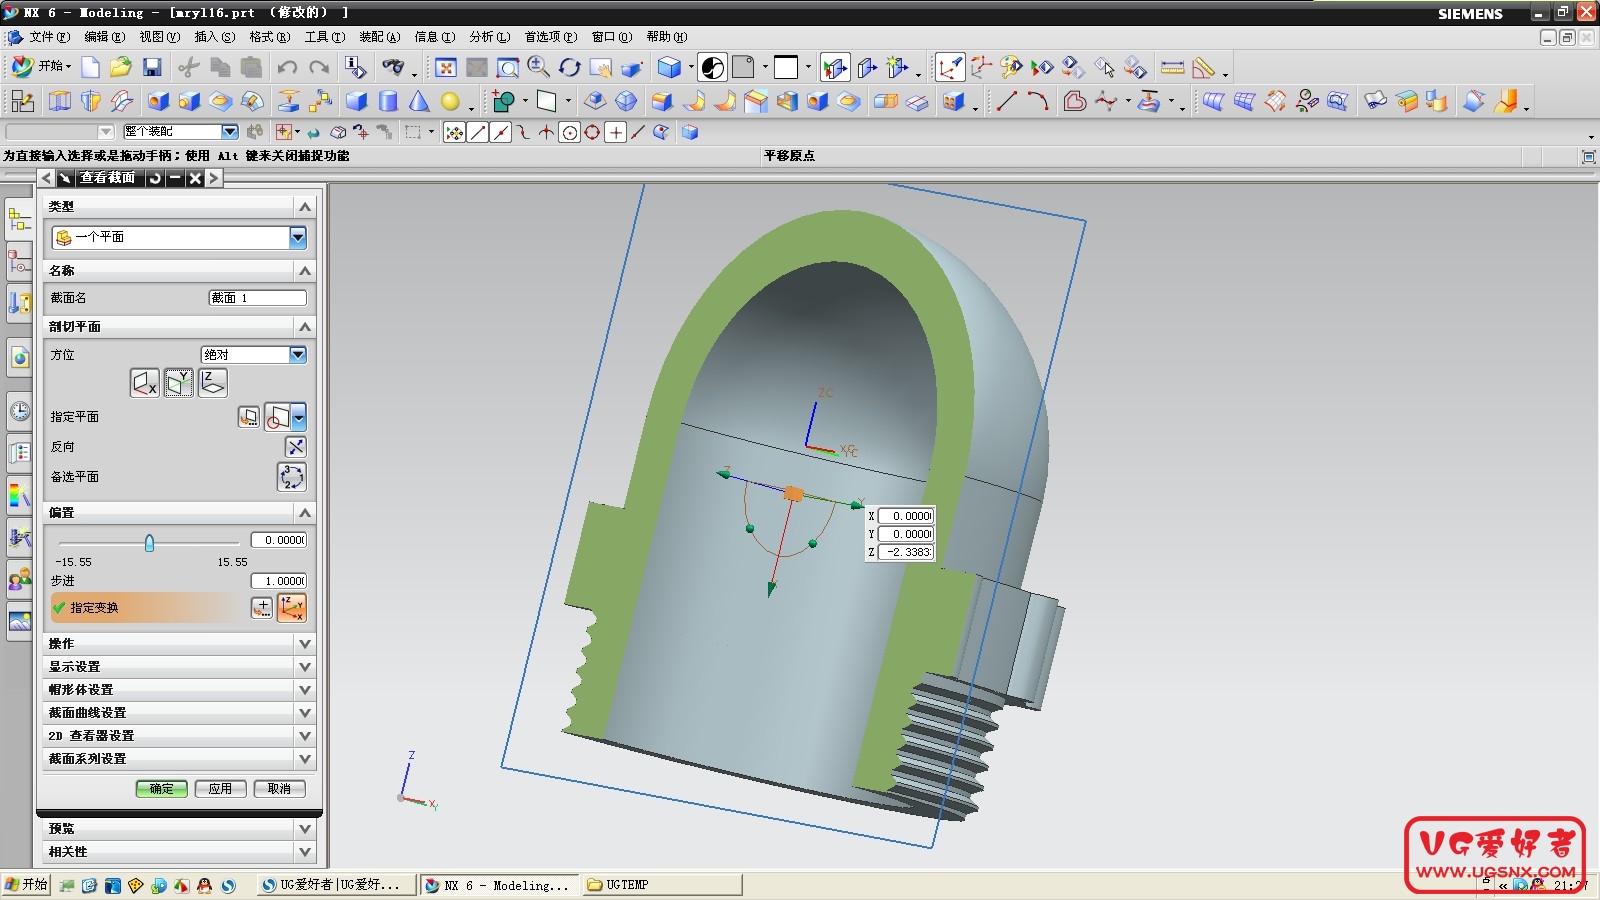
Task: Set section plane to Y axis
Action: (x=179, y=383)
